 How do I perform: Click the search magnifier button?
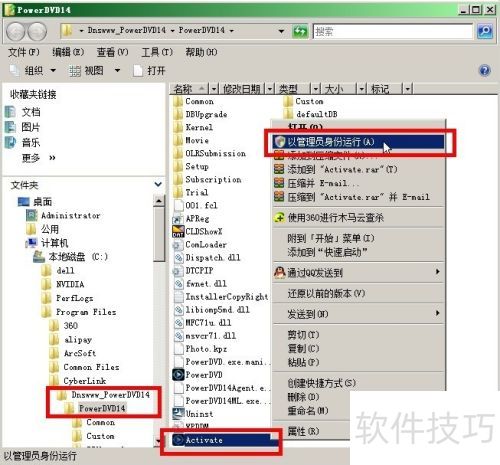coord(485,31)
